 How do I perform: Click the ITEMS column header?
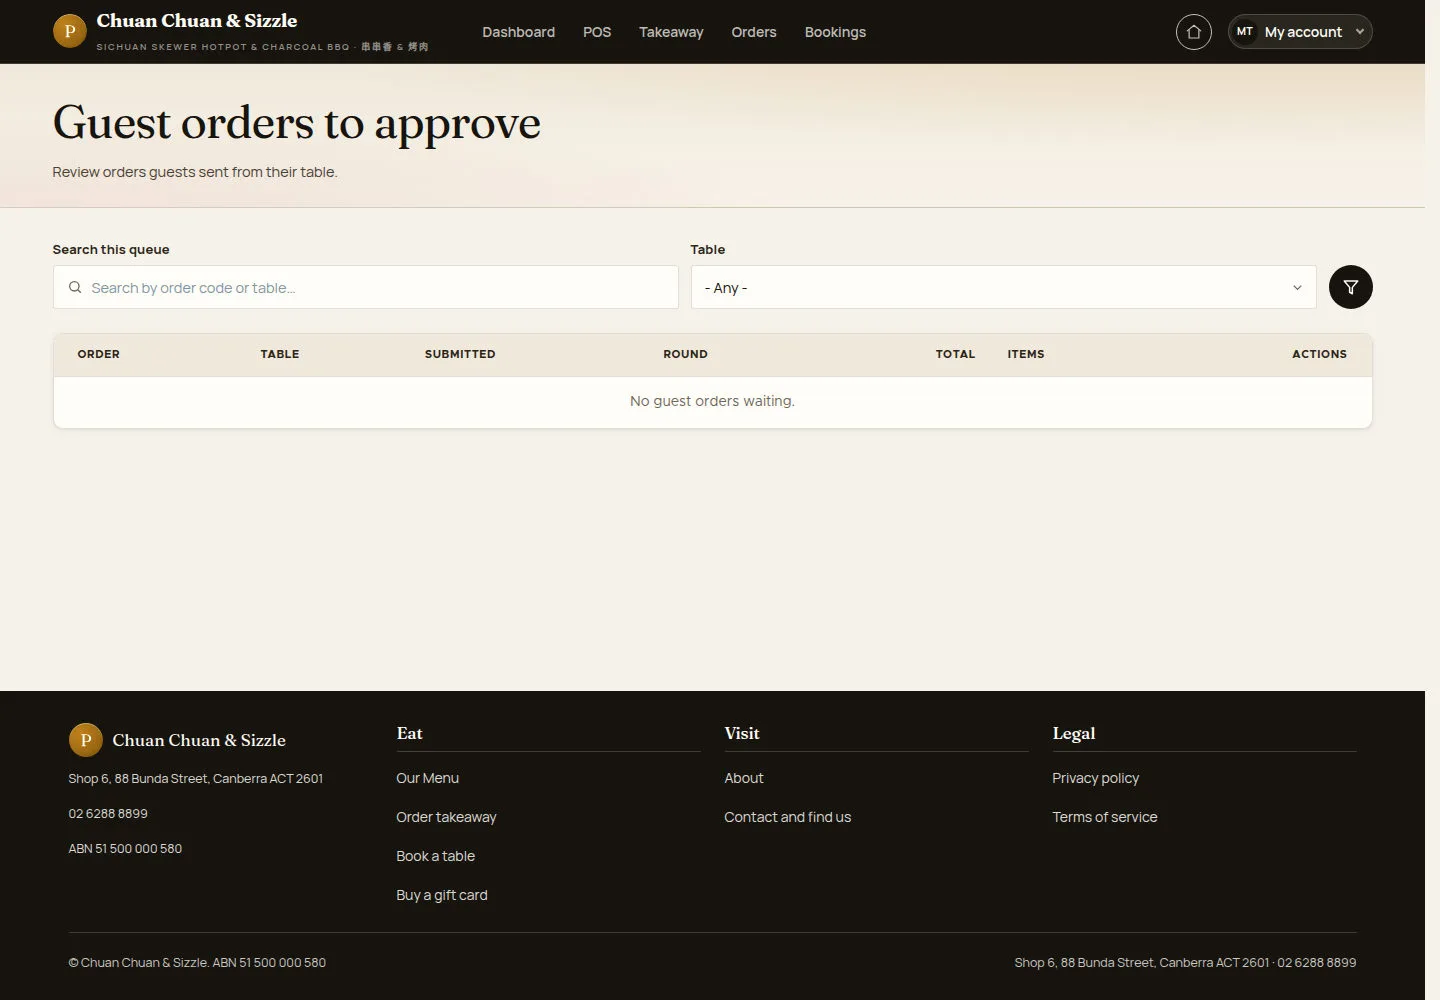(1026, 354)
